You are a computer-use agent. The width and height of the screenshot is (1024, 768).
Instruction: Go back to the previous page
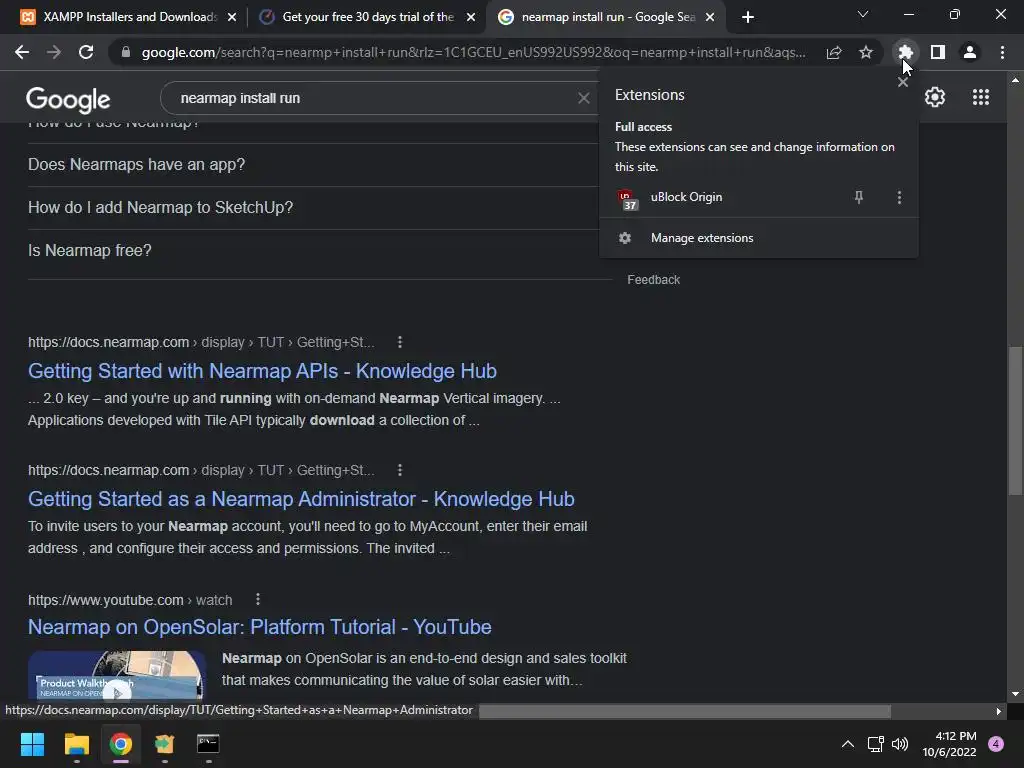click(x=22, y=52)
